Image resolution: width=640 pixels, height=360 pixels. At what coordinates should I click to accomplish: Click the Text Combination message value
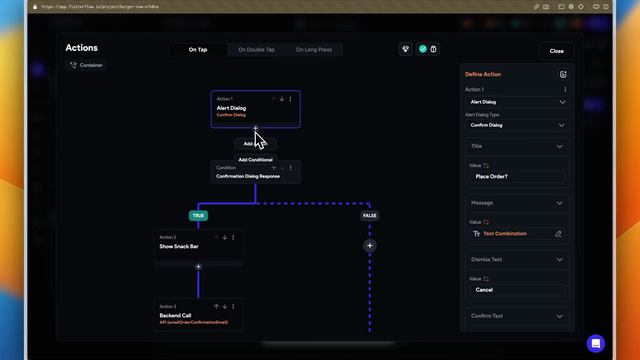(505, 234)
